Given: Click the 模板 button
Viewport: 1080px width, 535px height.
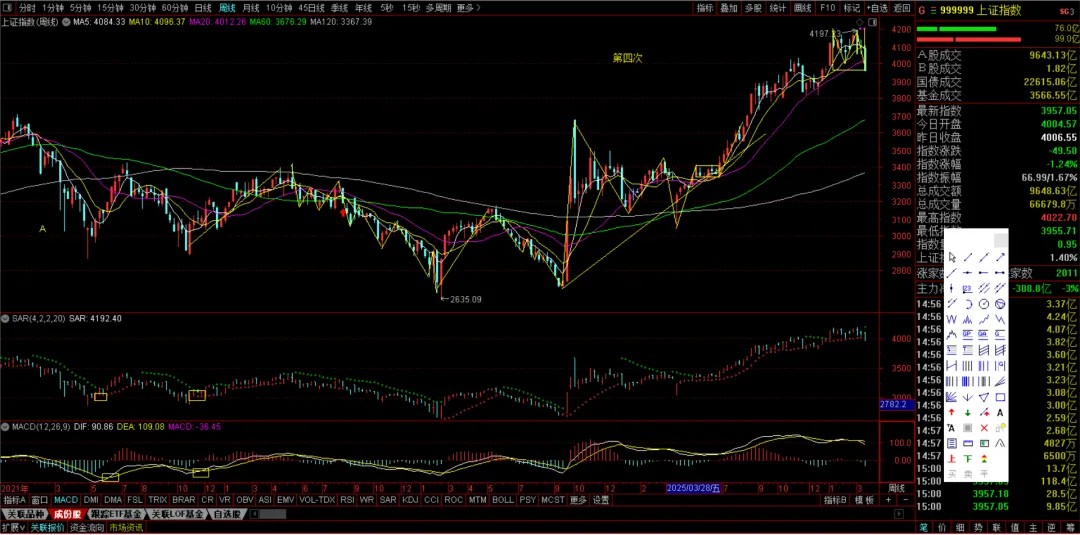Looking at the screenshot, I should tap(864, 500).
